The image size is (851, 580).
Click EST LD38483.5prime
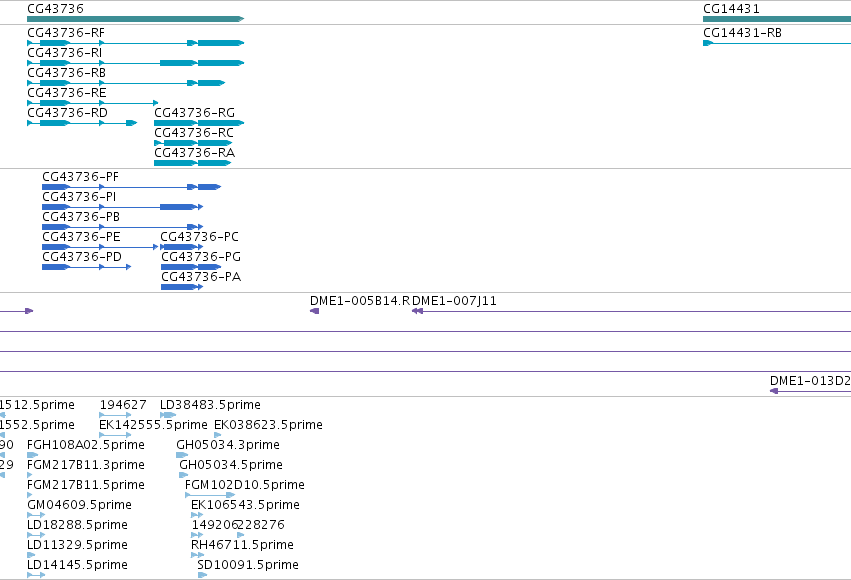tap(168, 416)
